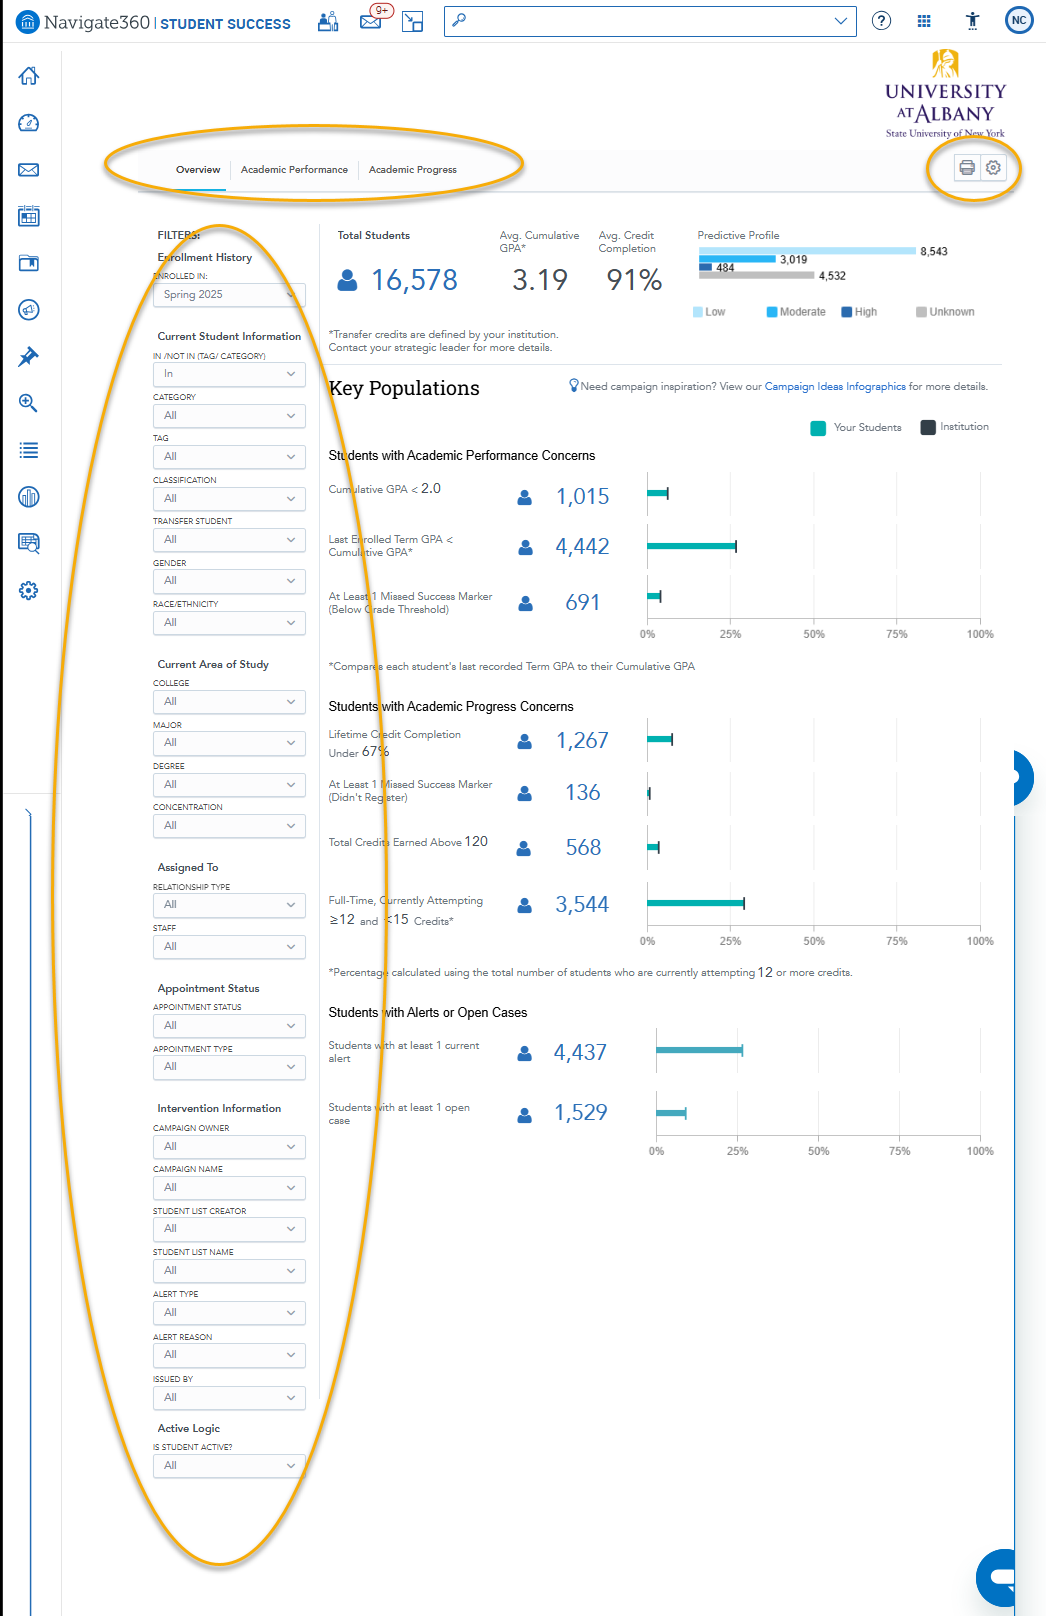The width and height of the screenshot is (1046, 1616).
Task: Open advanced search magnifier-plus sidebar icon
Action: coord(29,403)
